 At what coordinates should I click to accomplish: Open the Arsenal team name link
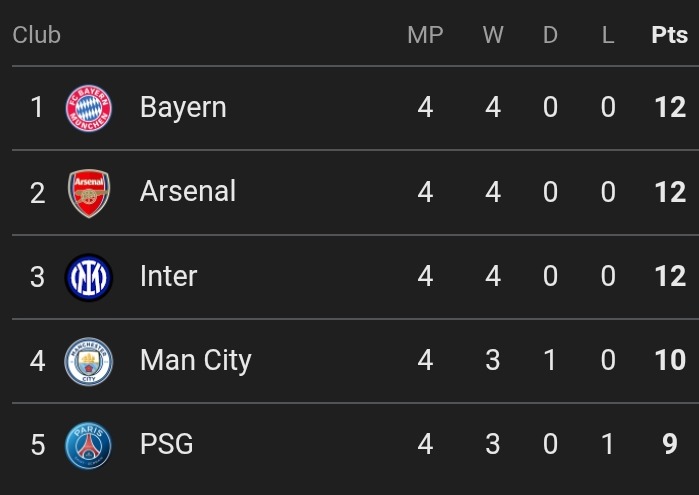[188, 191]
